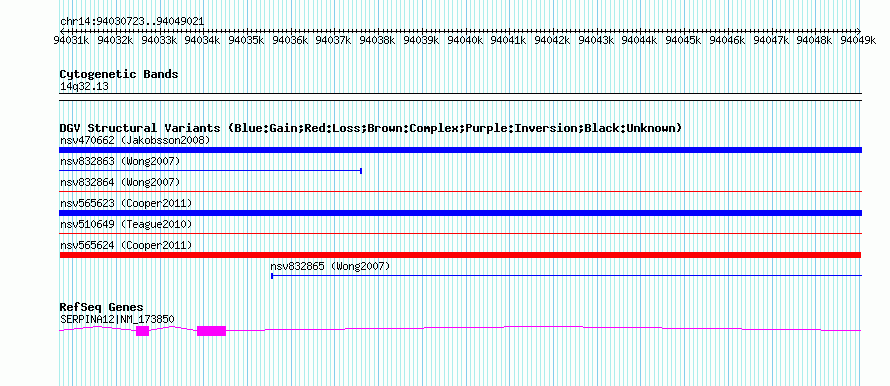
Task: Click the 14q32.13 cytogenetic band line
Action: (x=460, y=97)
